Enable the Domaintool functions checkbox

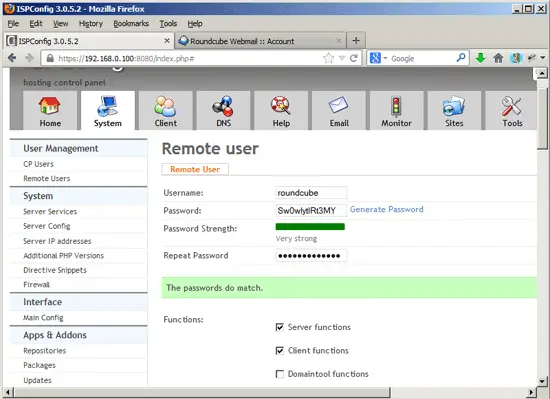280,374
